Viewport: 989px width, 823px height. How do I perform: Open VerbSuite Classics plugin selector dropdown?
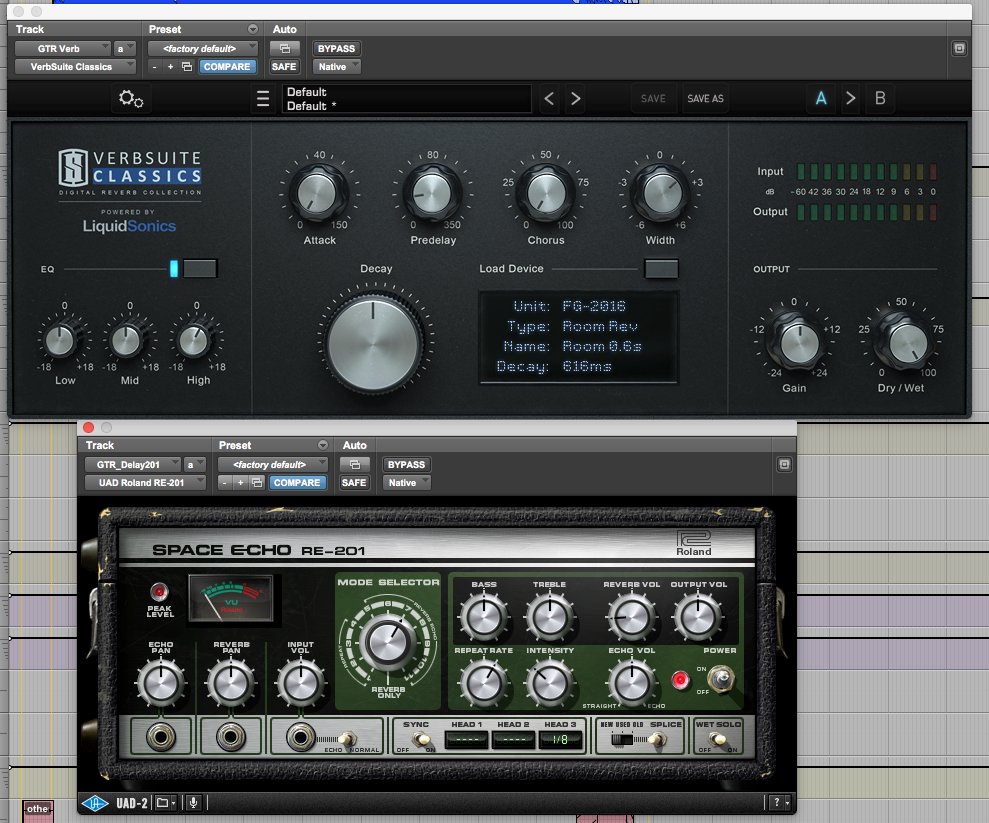pyautogui.click(x=76, y=66)
